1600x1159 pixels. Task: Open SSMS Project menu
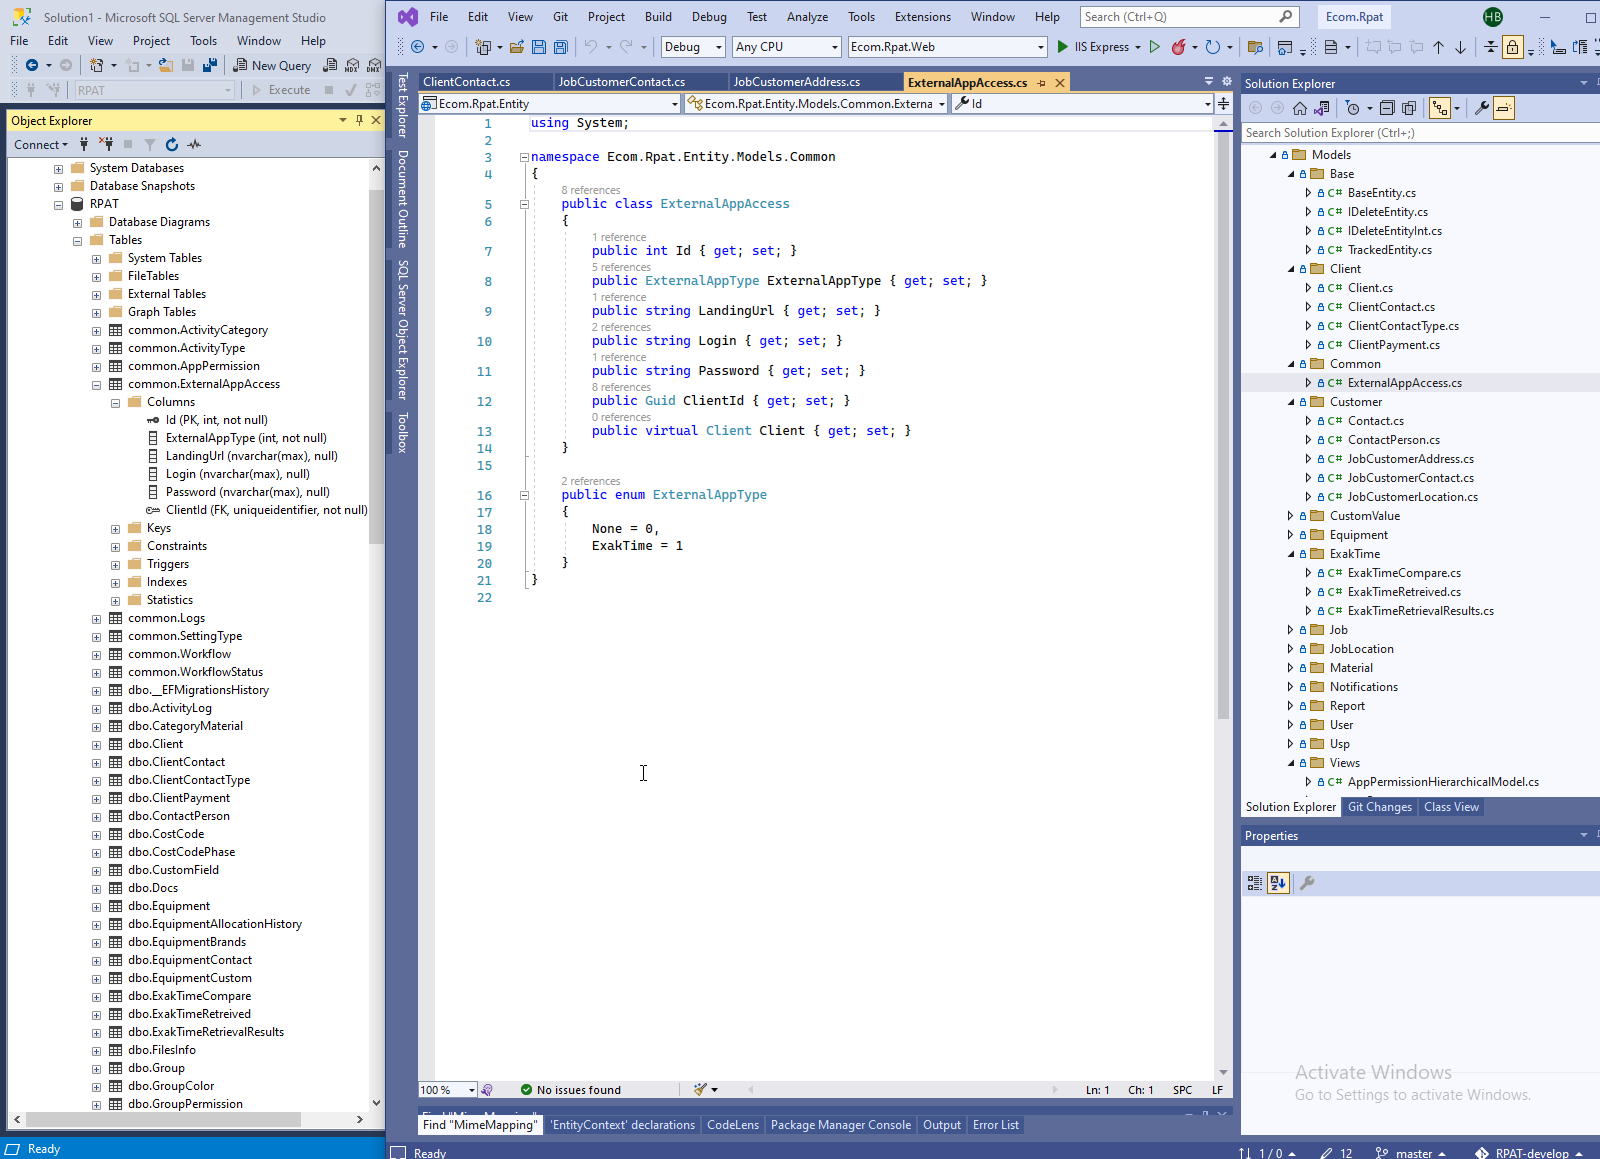151,41
